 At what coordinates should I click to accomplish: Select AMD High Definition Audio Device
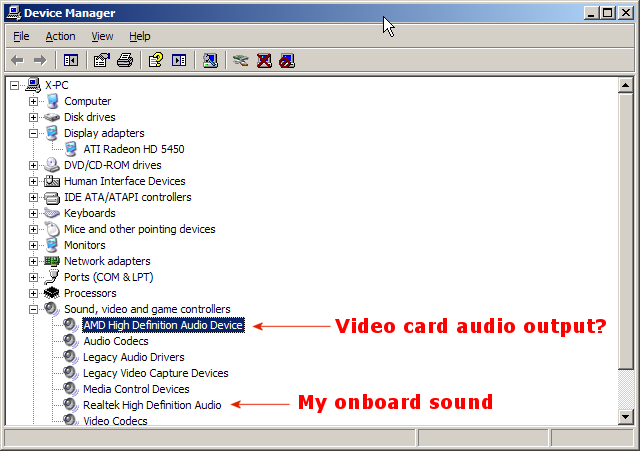162,325
